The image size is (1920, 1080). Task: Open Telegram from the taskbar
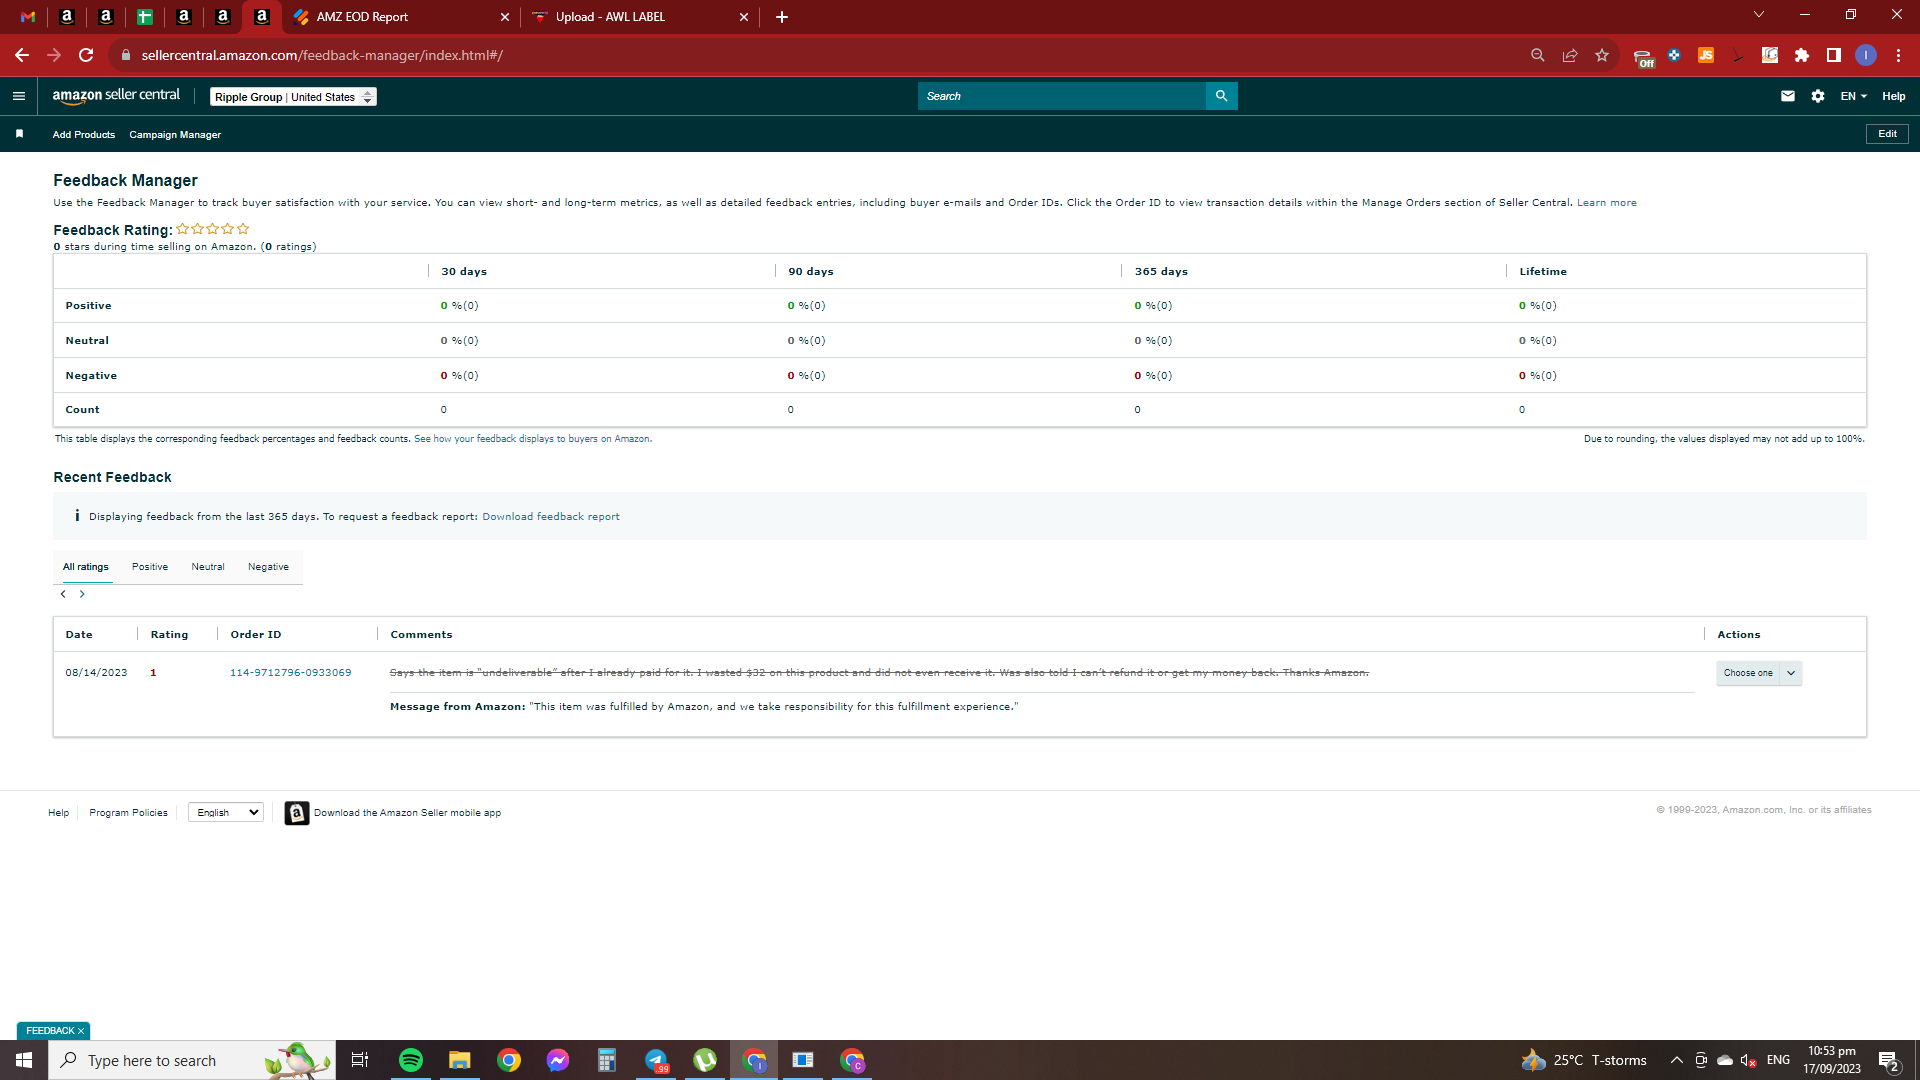click(x=656, y=1060)
